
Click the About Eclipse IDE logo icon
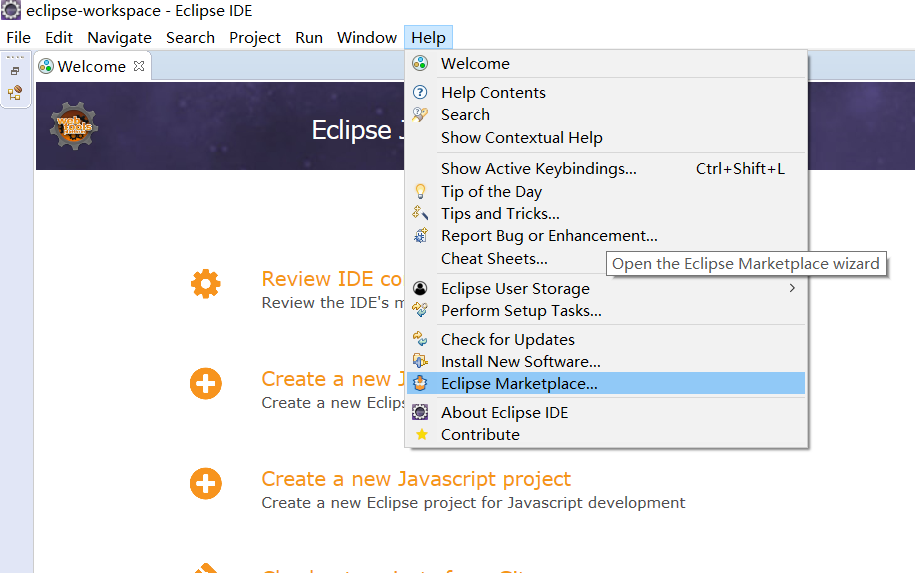(x=420, y=413)
